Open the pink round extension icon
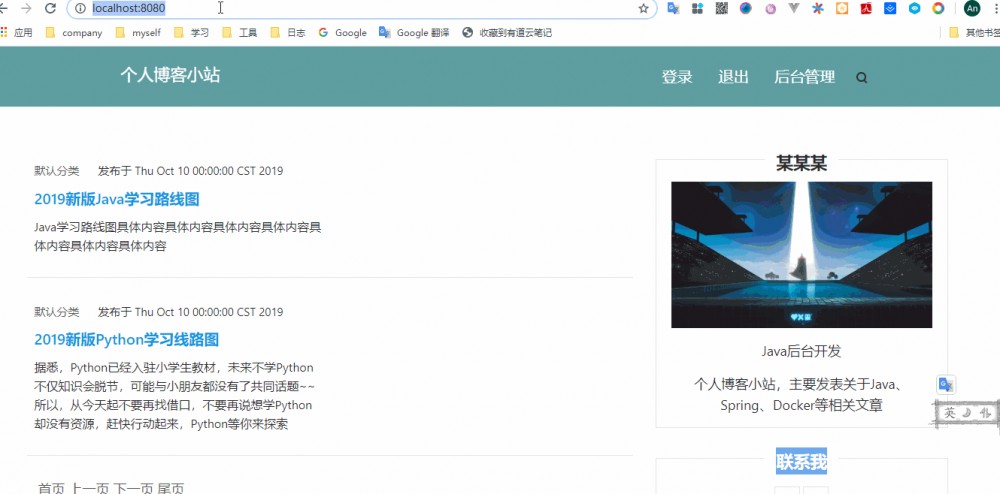1000x494 pixels. coord(770,8)
